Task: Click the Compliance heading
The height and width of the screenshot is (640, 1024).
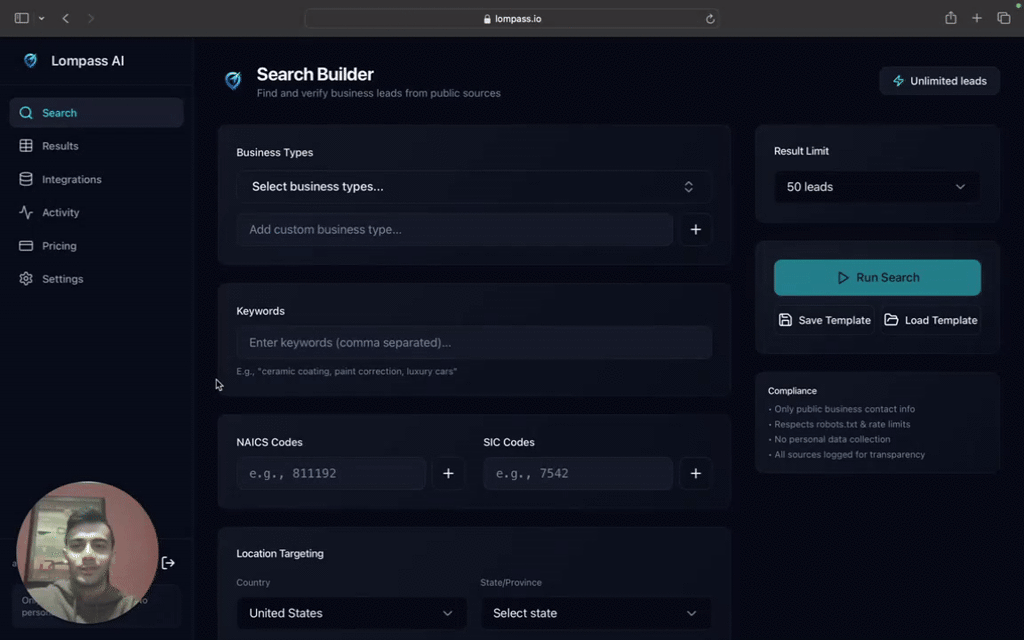Action: click(792, 391)
